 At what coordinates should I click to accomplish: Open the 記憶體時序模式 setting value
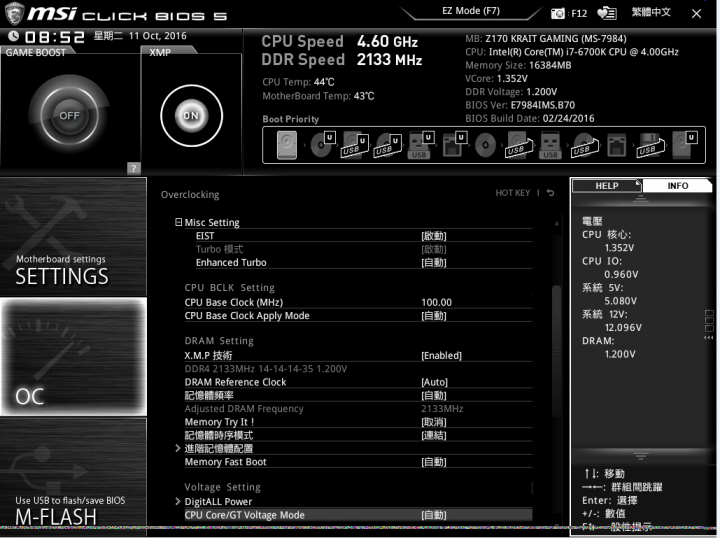click(x=433, y=436)
